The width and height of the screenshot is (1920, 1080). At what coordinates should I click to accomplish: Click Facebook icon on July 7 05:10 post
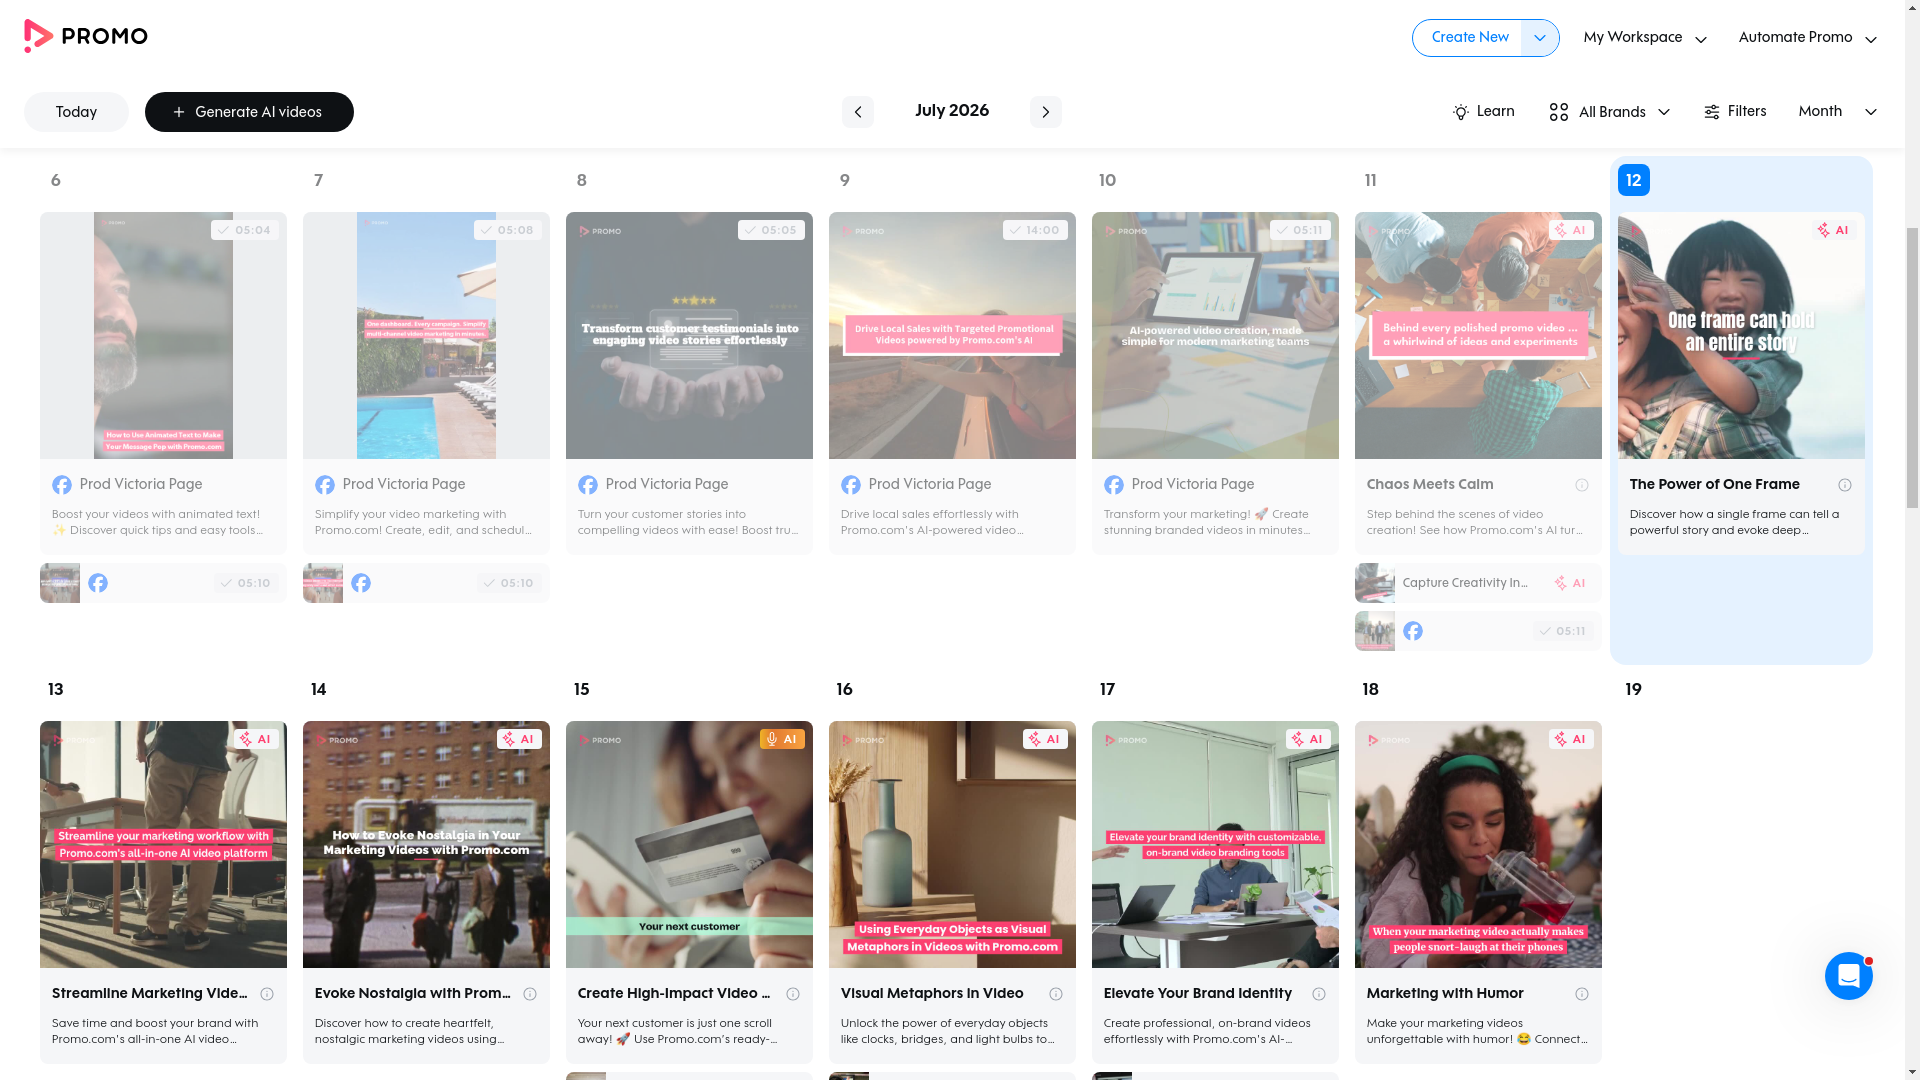coord(361,583)
